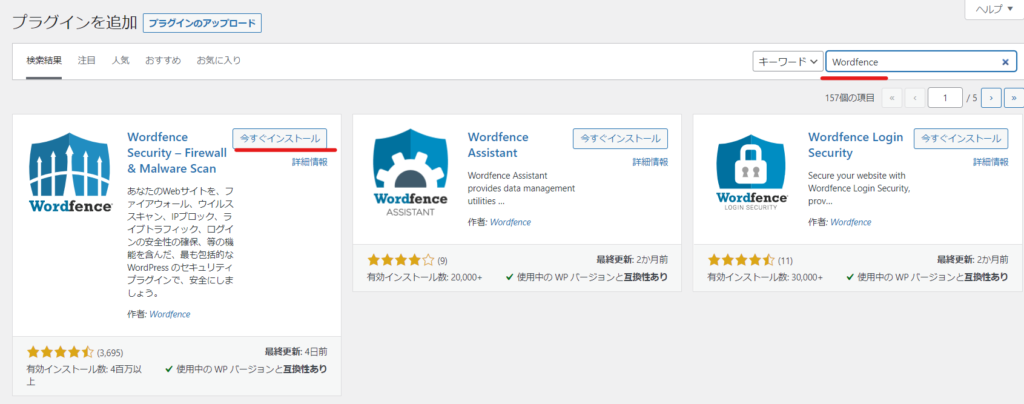The image size is (1024, 404).
Task: Click プラグインのアップロード button
Action: [x=202, y=23]
